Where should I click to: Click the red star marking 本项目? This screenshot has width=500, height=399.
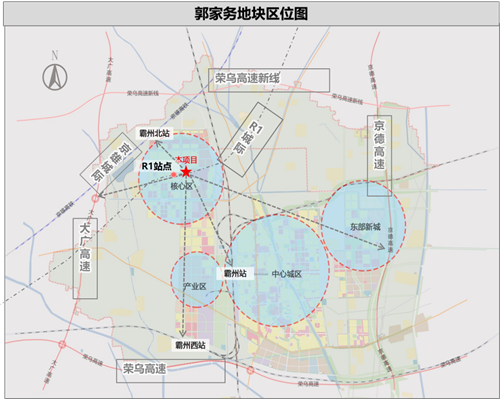(186, 172)
